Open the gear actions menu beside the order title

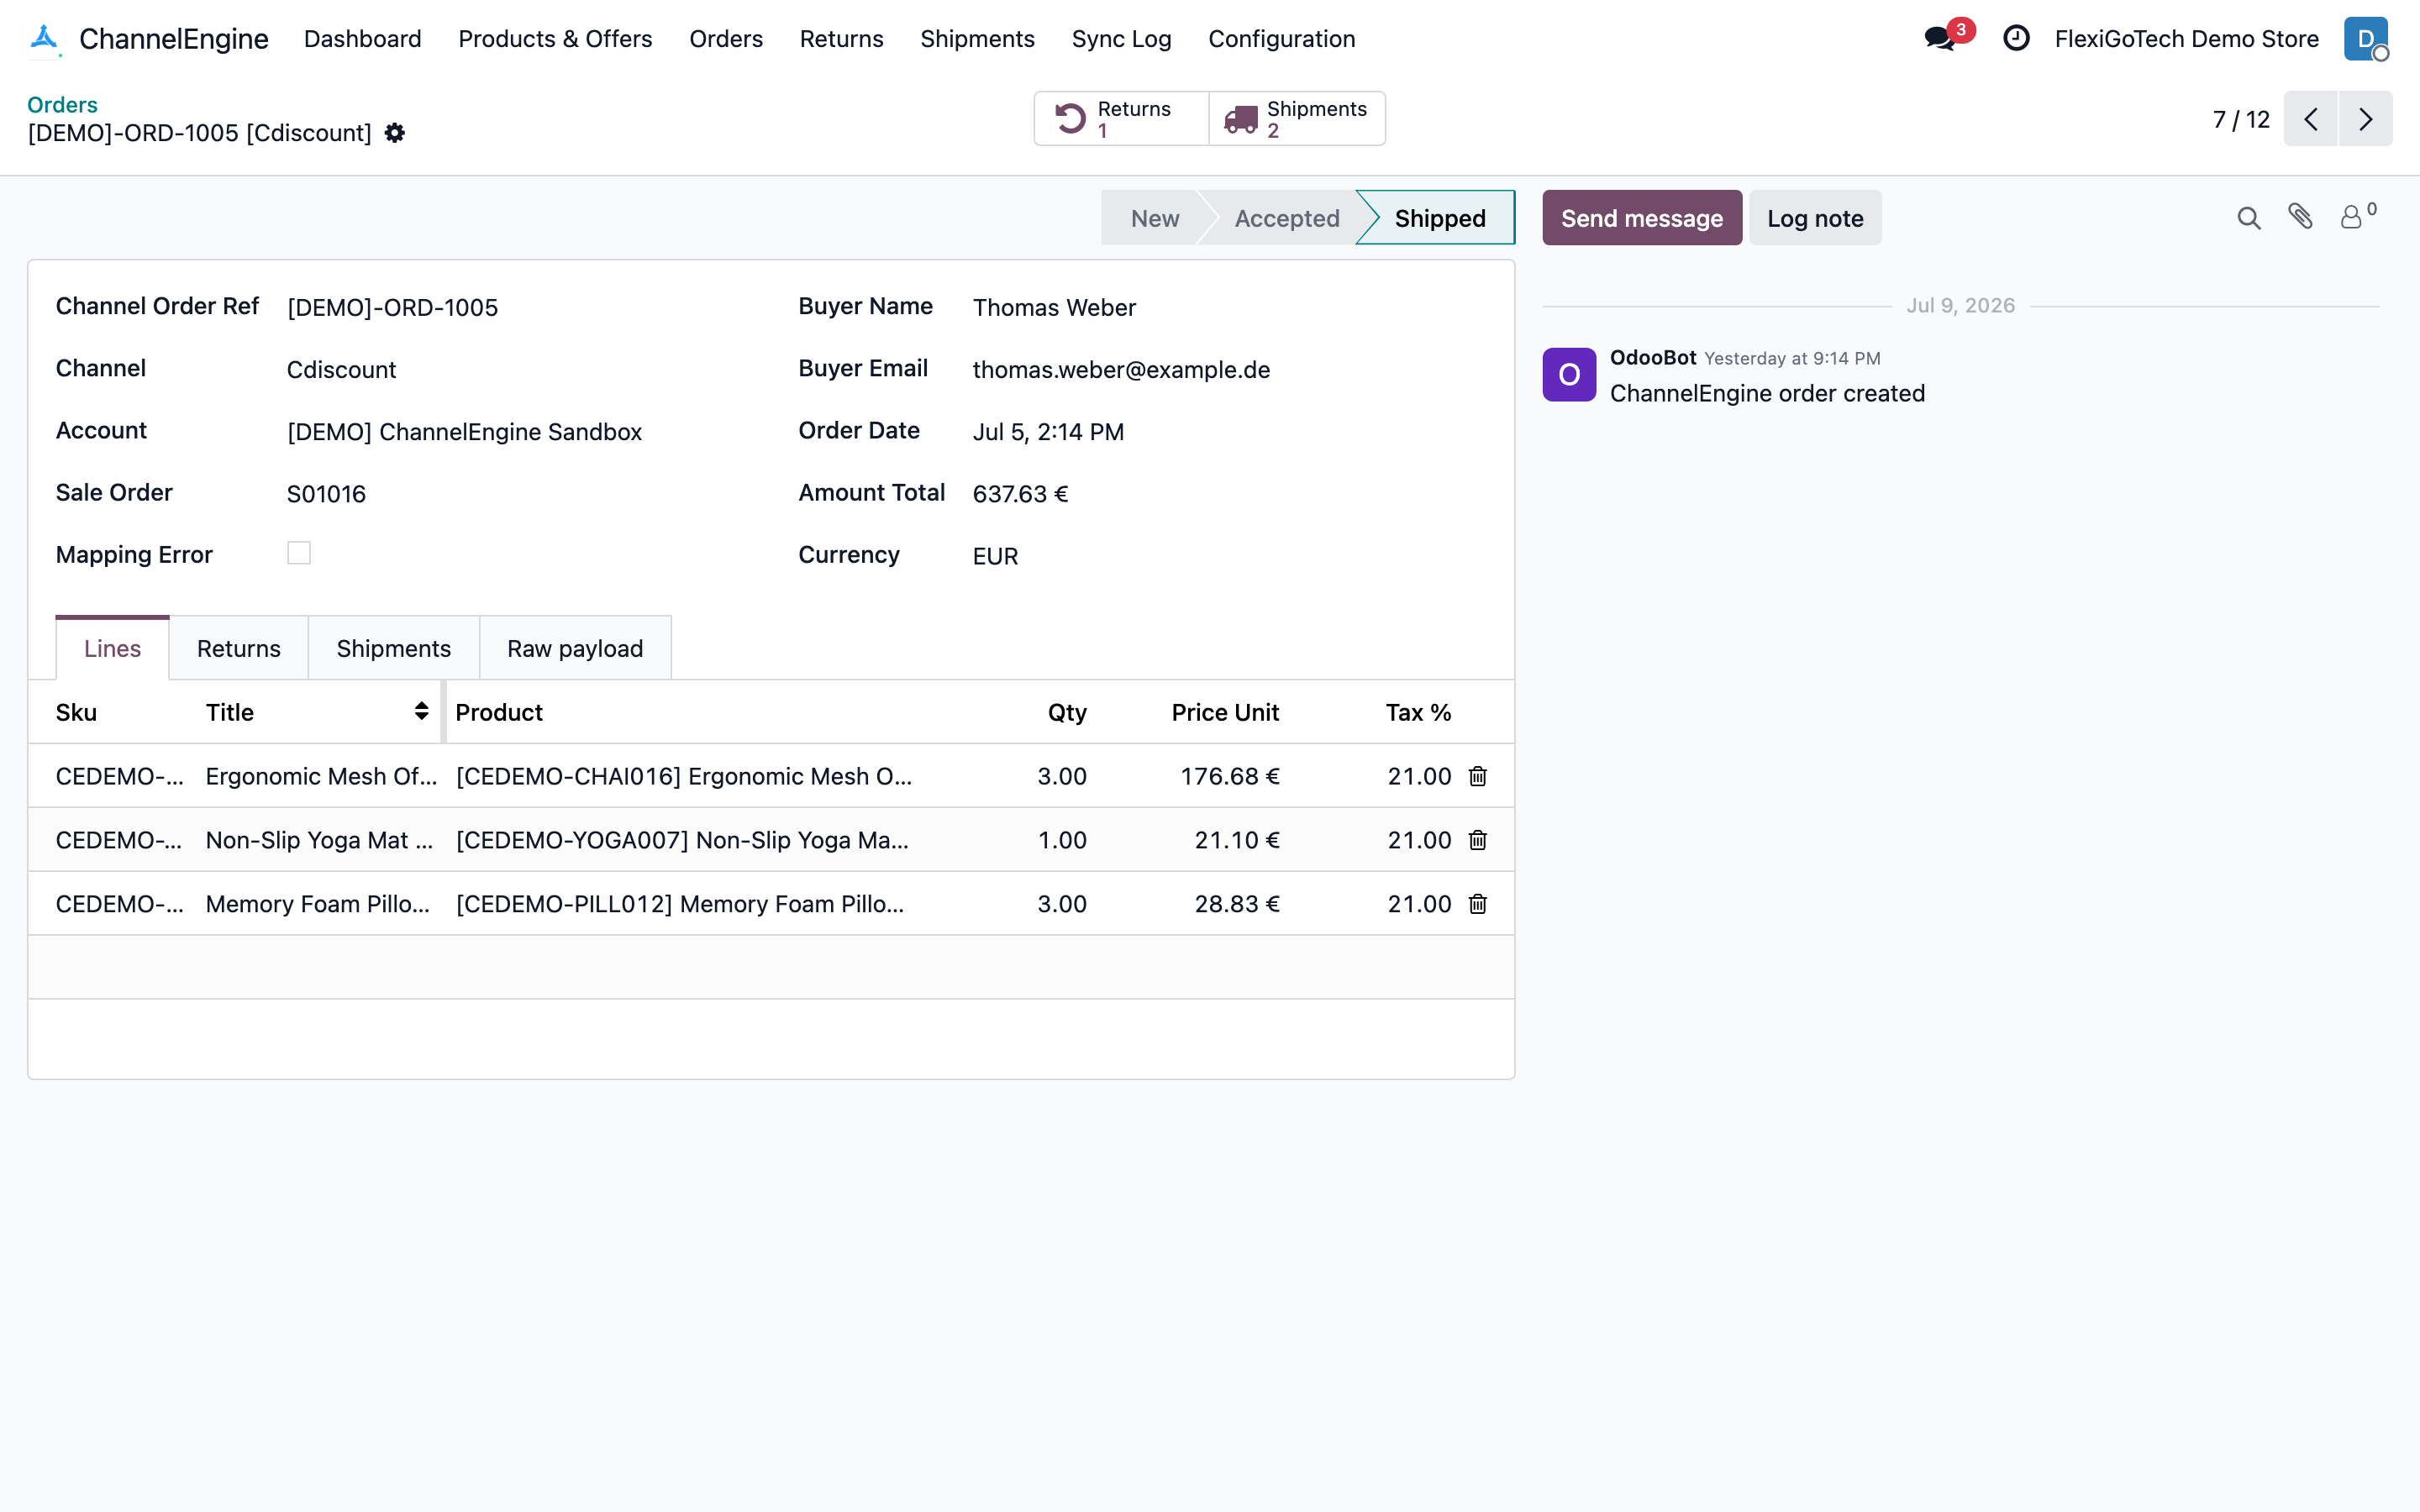pos(395,133)
